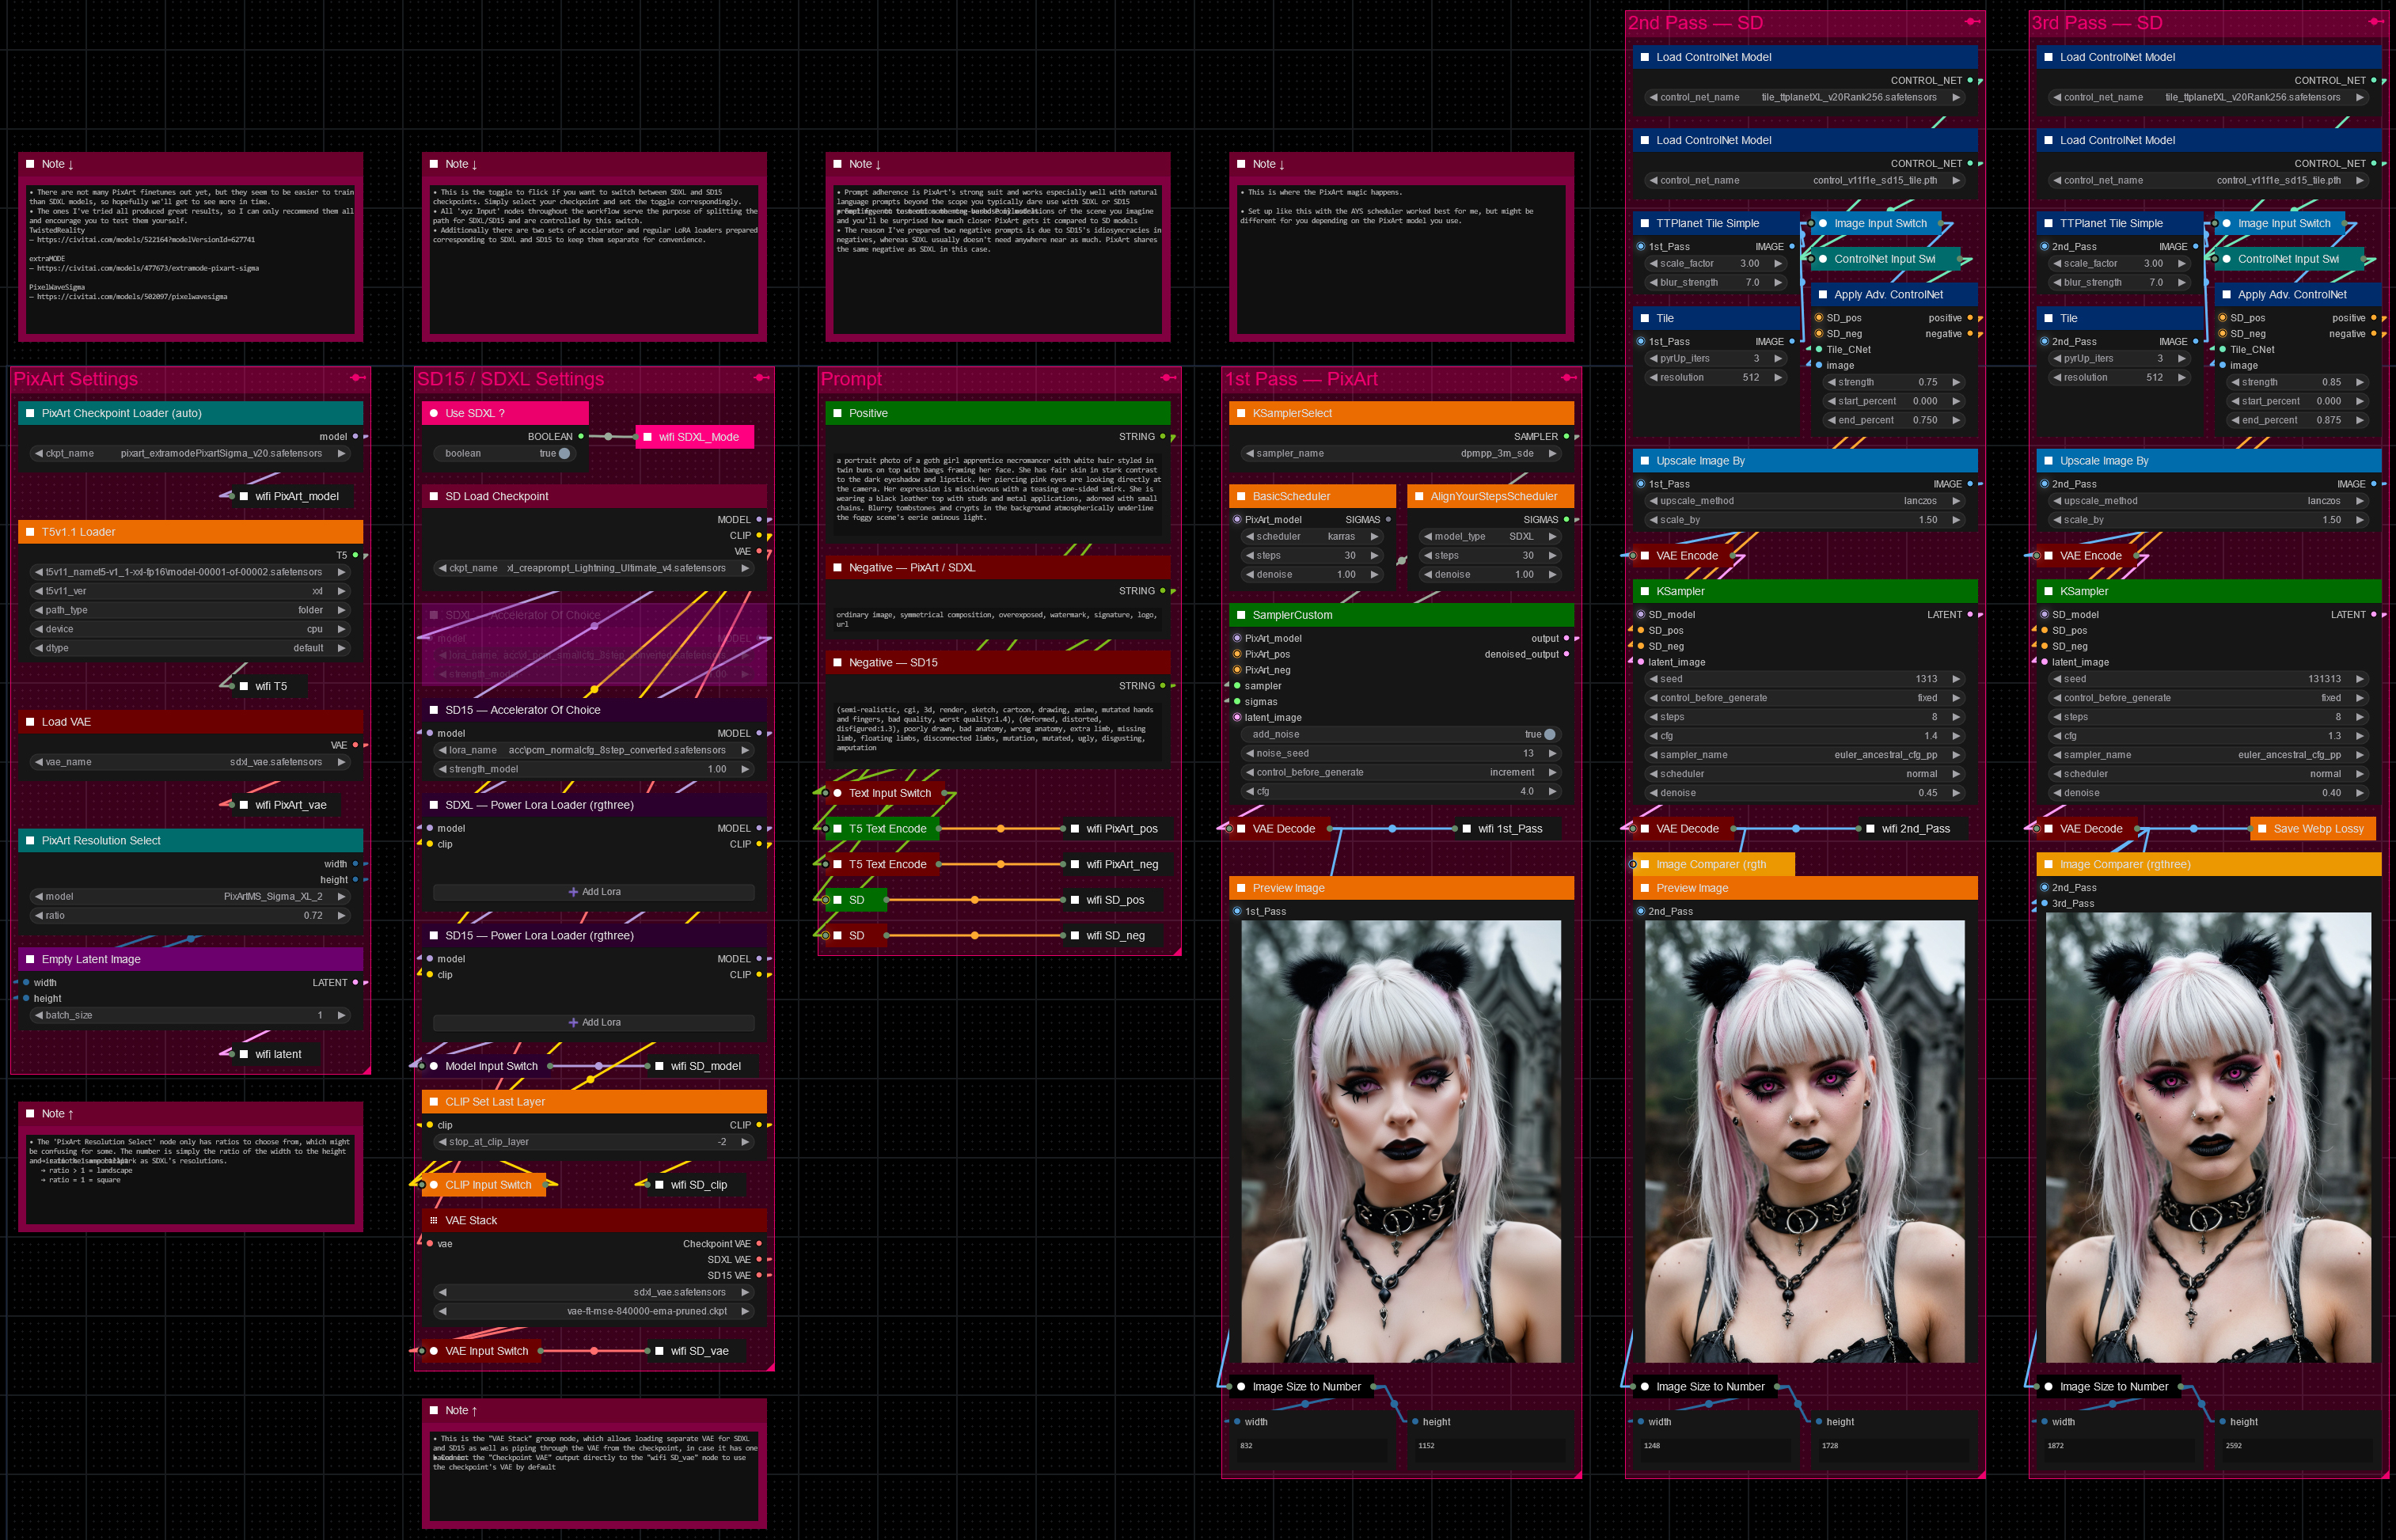The width and height of the screenshot is (2396, 1540).
Task: Collapse the T5v1.1 Loader node via its square
Action: (x=30, y=532)
